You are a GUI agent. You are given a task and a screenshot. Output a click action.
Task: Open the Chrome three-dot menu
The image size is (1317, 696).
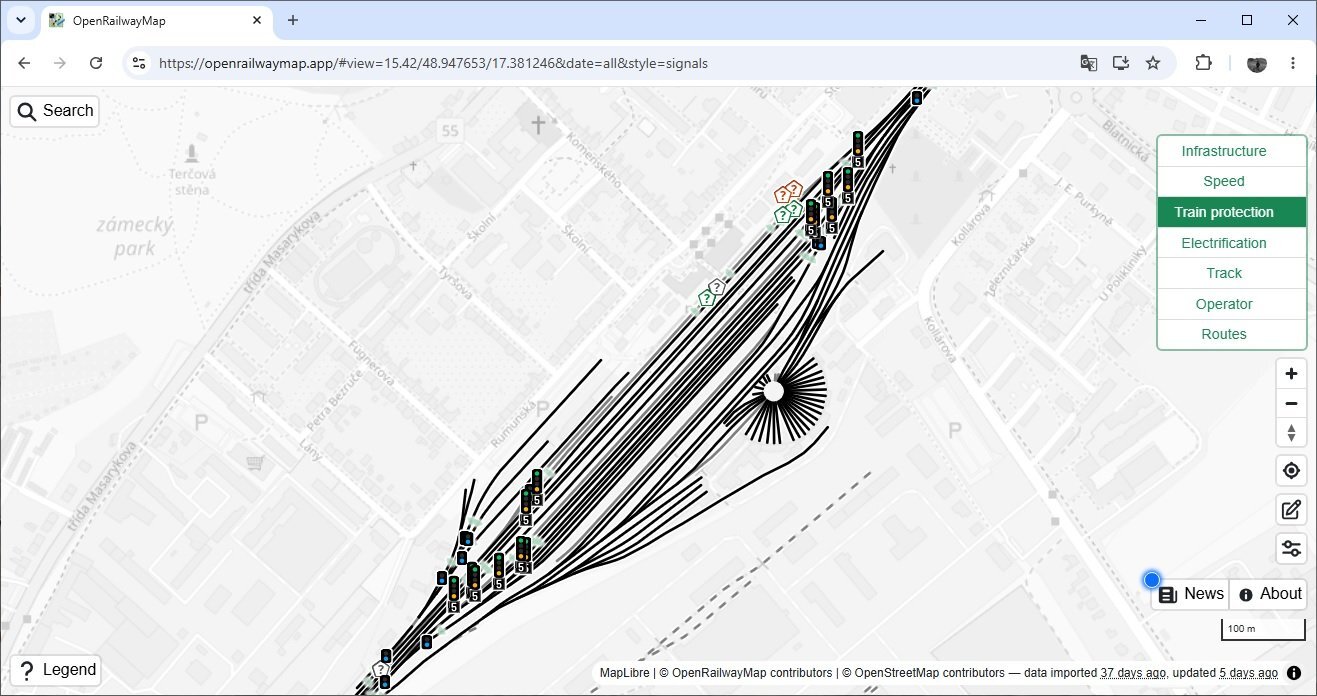coord(1295,63)
